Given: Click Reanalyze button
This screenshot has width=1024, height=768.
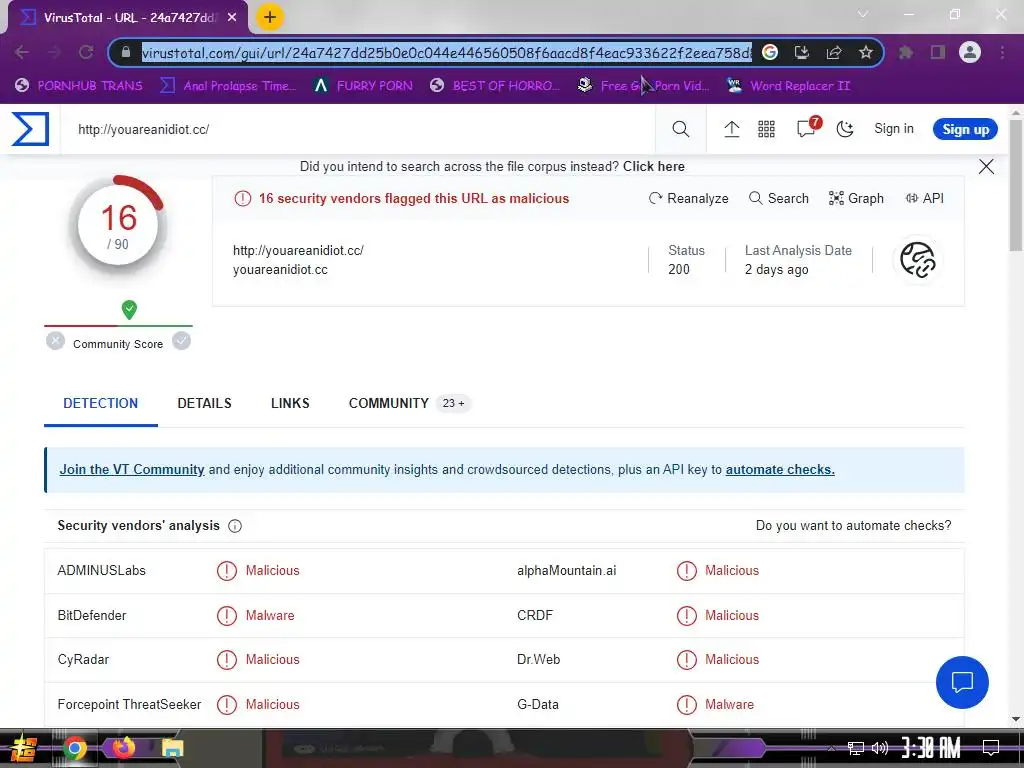Looking at the screenshot, I should pos(688,199).
